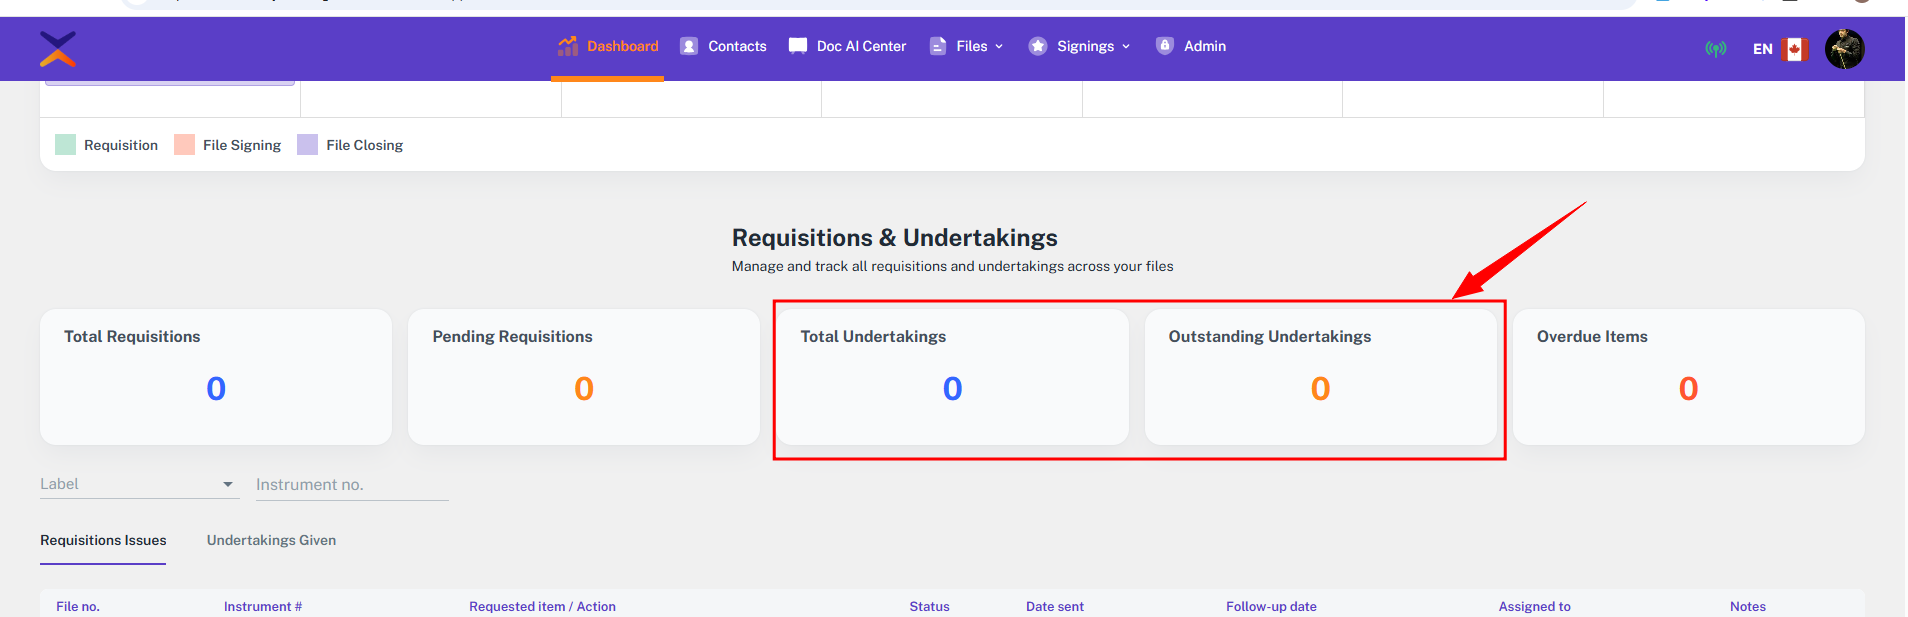1908x617 pixels.
Task: Select the Requisitions Issues tab
Action: tap(103, 540)
